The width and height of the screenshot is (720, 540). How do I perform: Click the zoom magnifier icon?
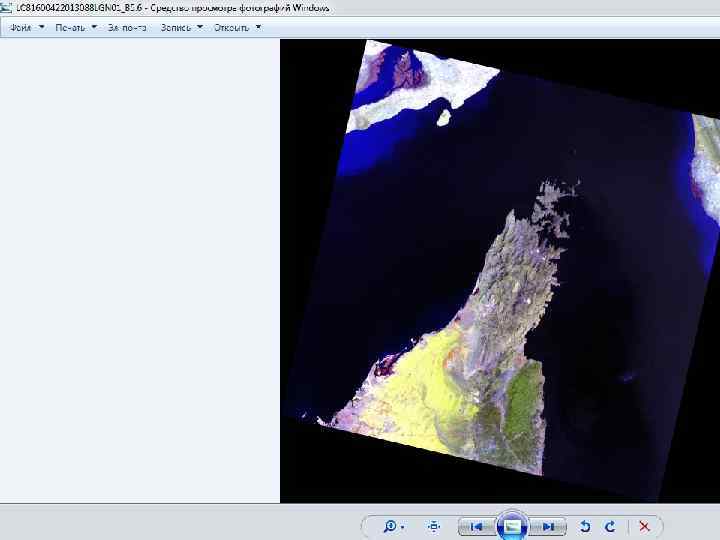pyautogui.click(x=390, y=526)
